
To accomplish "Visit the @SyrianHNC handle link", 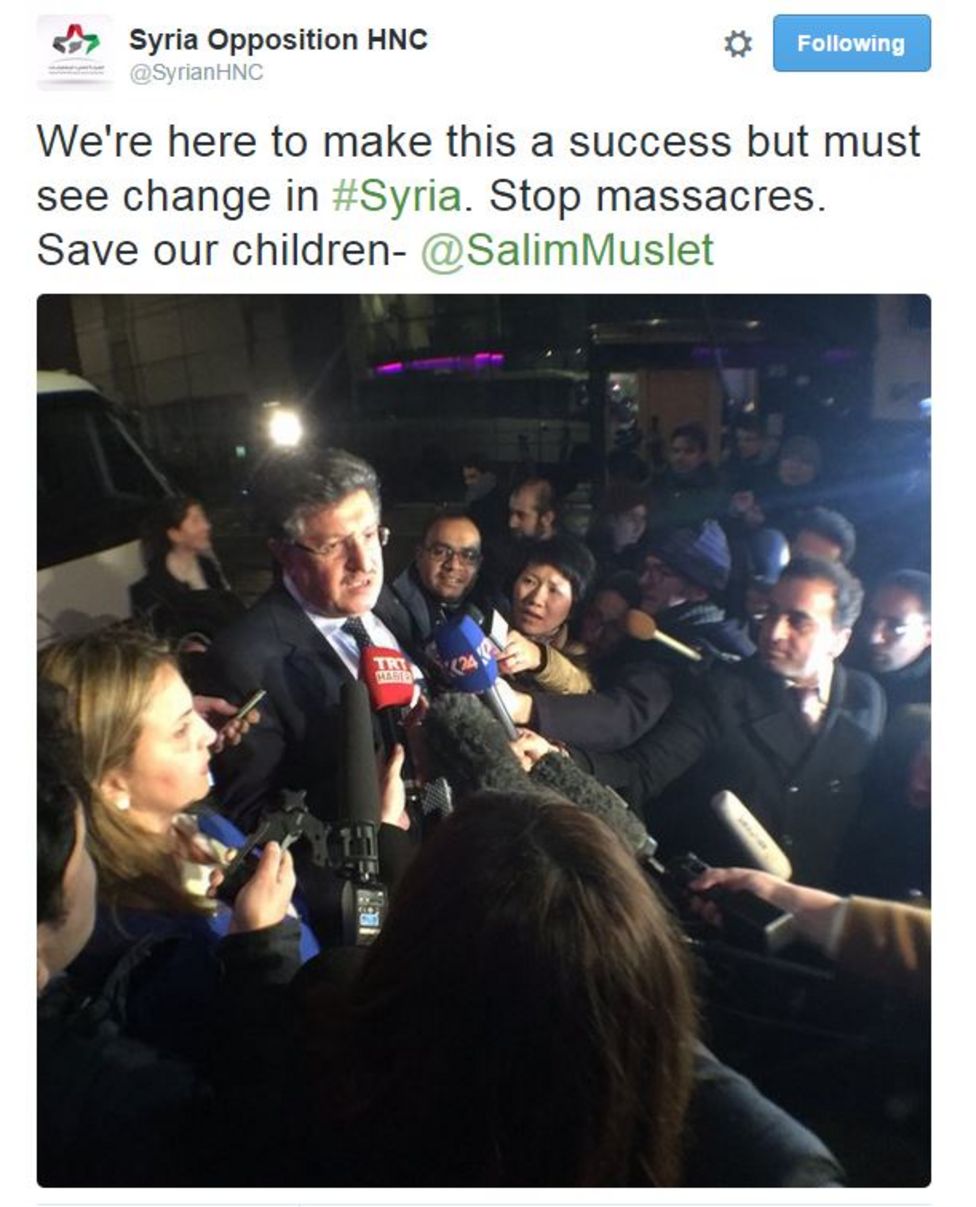I will [x=196, y=73].
